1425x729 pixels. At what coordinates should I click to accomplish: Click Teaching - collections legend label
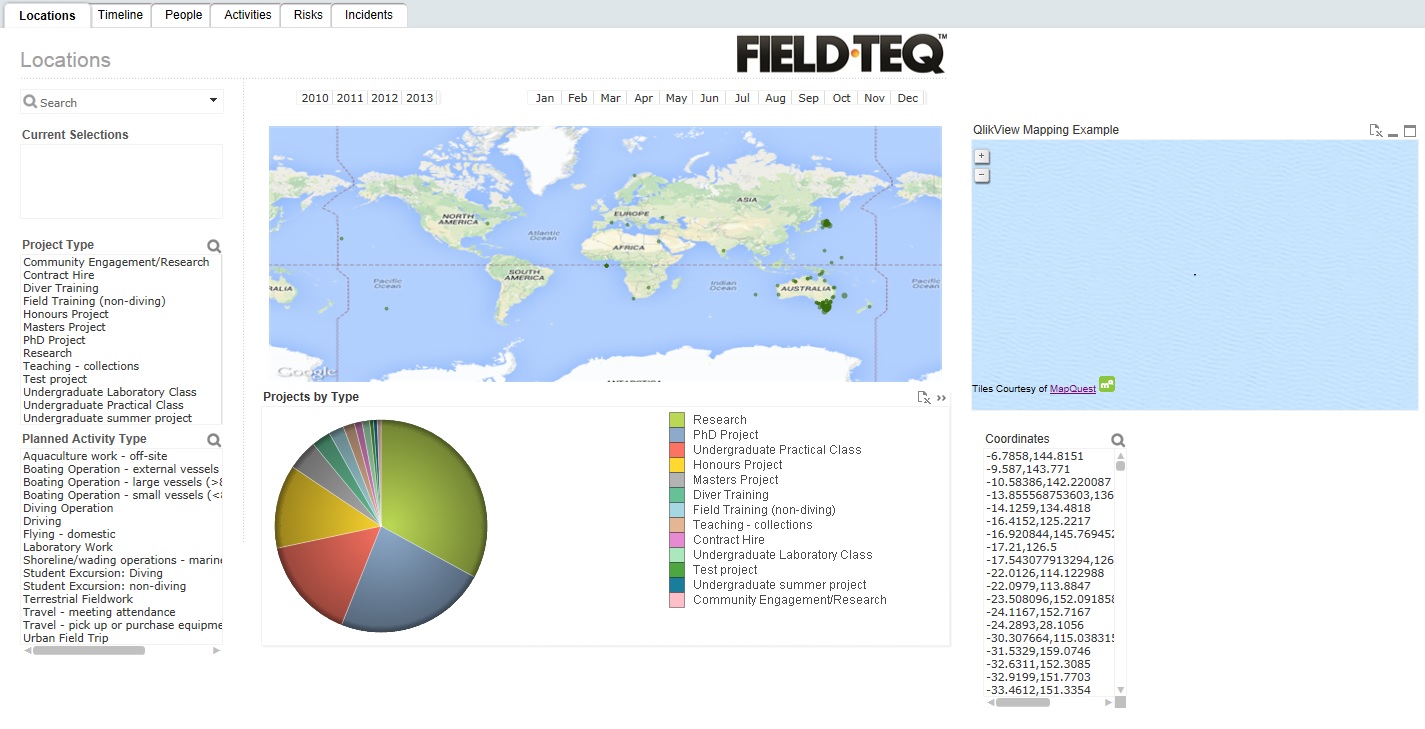[x=753, y=525]
